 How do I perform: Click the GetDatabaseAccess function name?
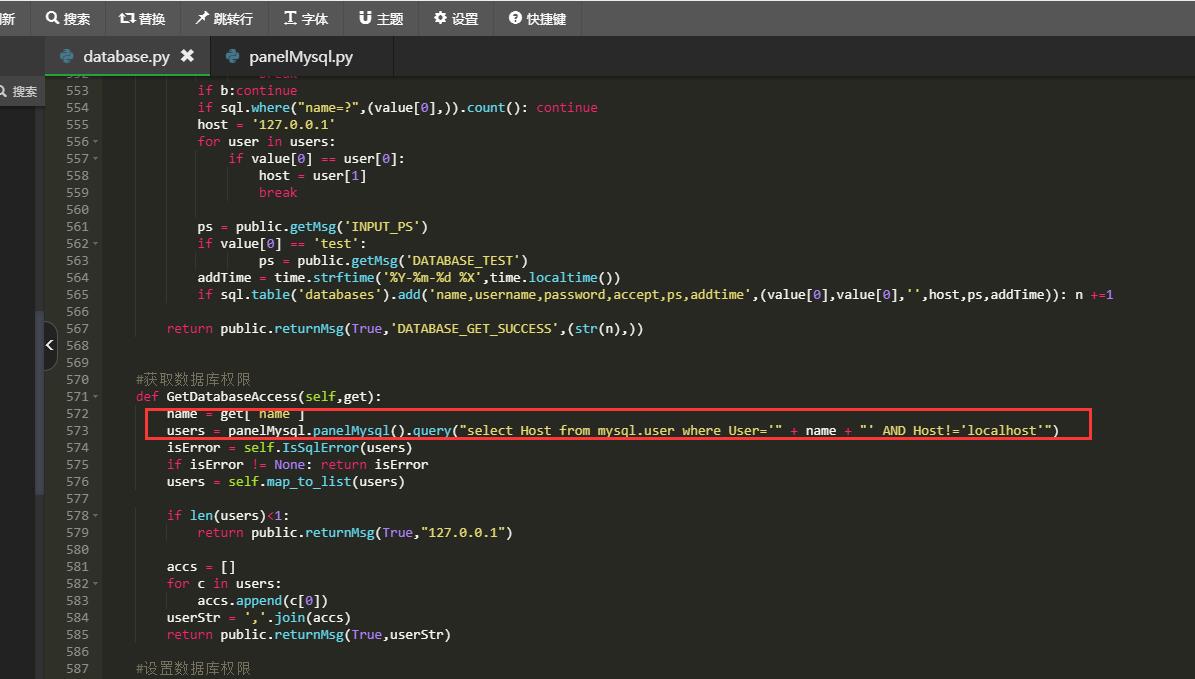pos(232,396)
